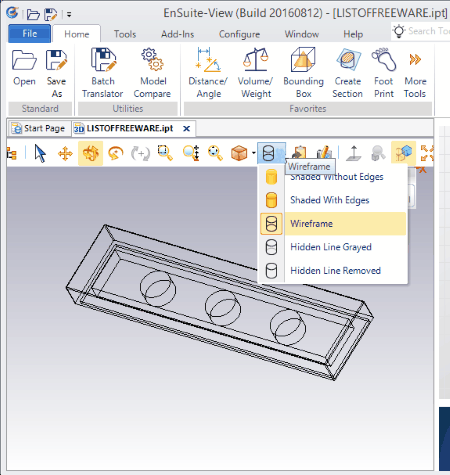
Task: Choose Shaded Without Edges display mode
Action: (333, 177)
